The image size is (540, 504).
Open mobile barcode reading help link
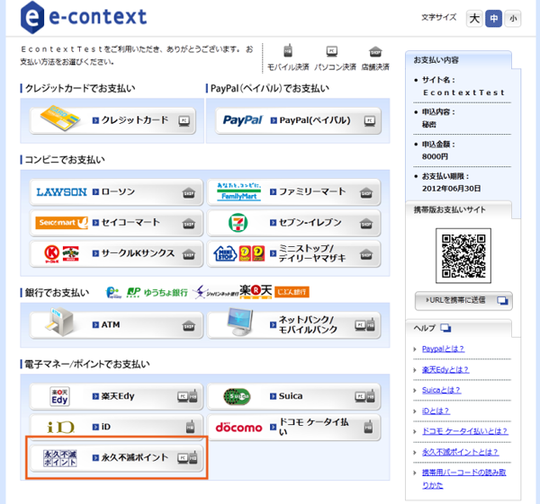point(464,479)
